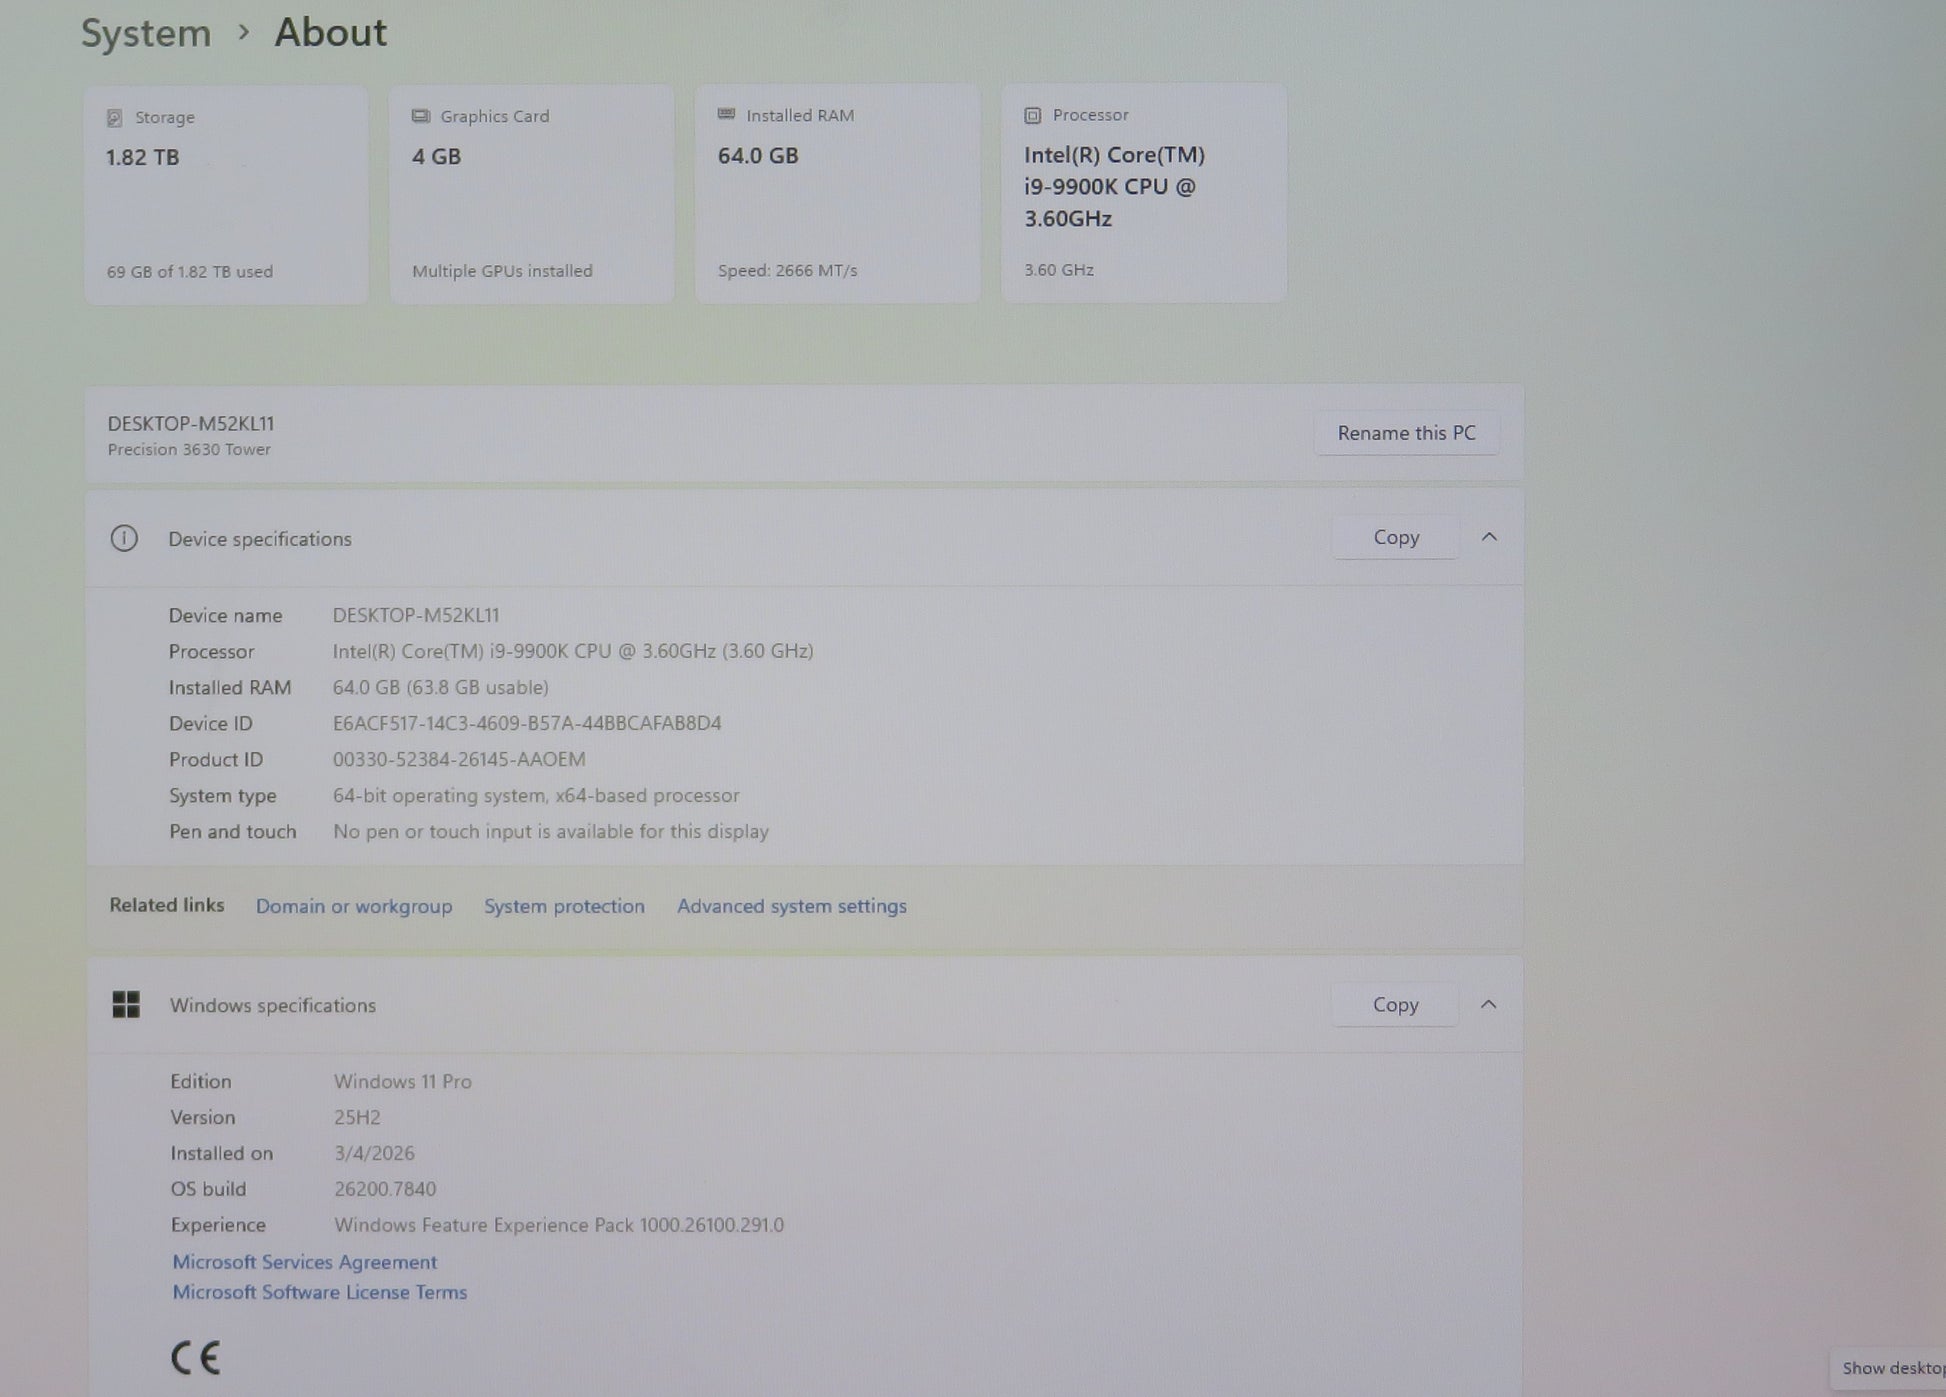
Task: Click the Storage card icon
Action: click(114, 118)
